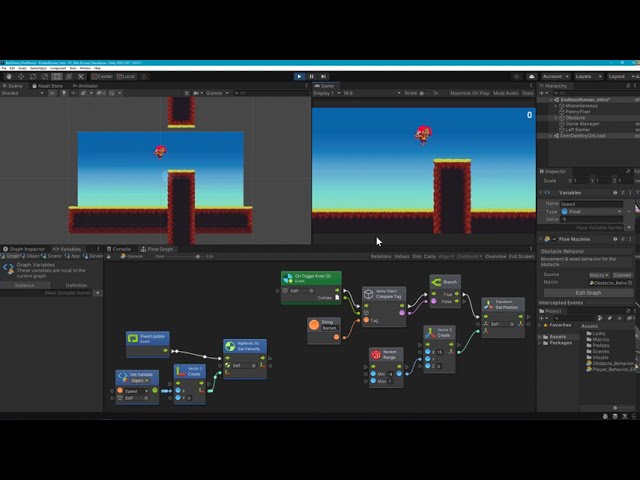The width and height of the screenshot is (640, 480).
Task: Switch to the Scene tab
Action: click(x=13, y=86)
